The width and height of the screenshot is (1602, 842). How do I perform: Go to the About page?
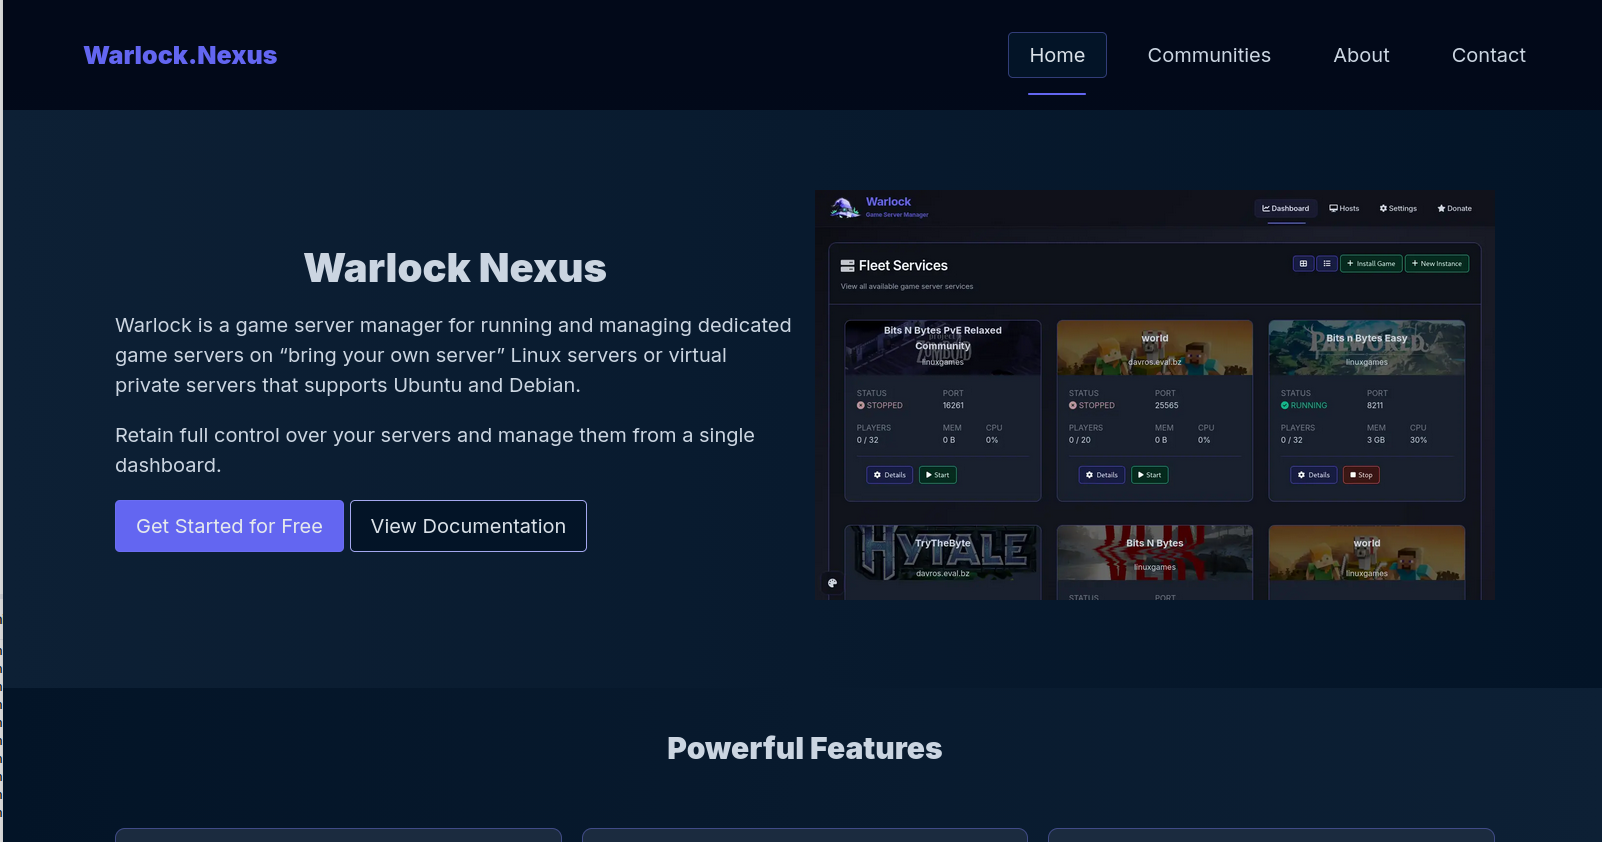click(1361, 55)
